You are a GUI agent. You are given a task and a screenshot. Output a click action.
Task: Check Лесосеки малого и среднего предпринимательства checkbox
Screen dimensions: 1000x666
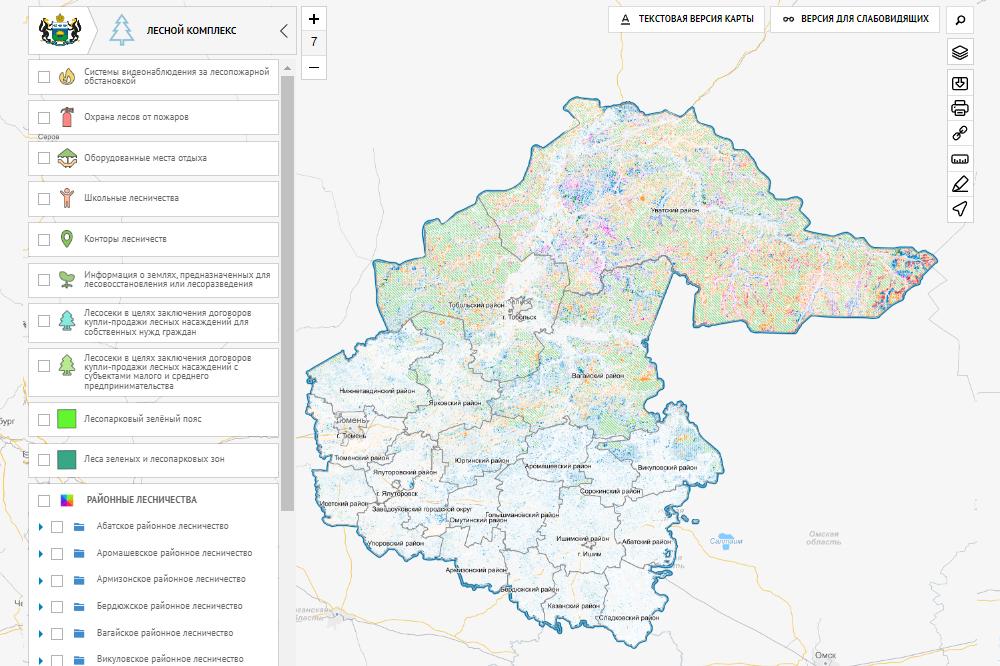[x=44, y=366]
